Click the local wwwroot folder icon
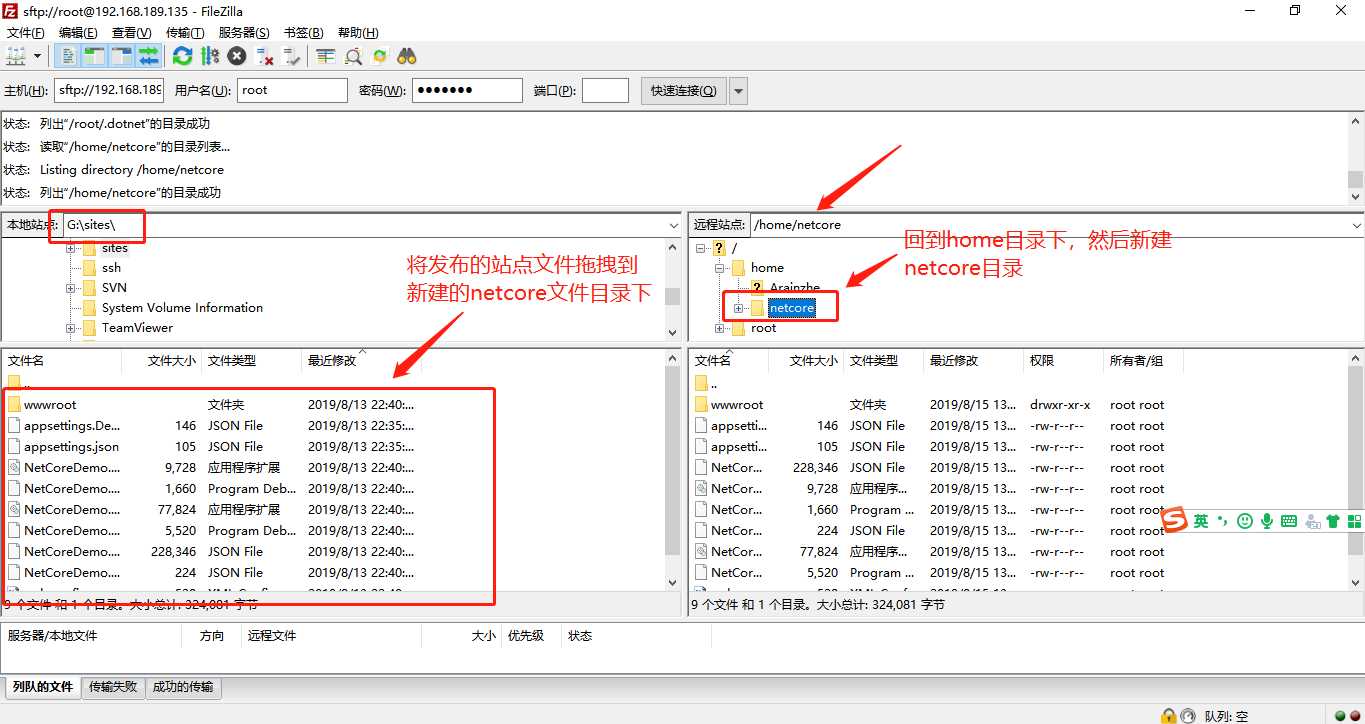Viewport: 1365px width, 724px height. tap(14, 405)
